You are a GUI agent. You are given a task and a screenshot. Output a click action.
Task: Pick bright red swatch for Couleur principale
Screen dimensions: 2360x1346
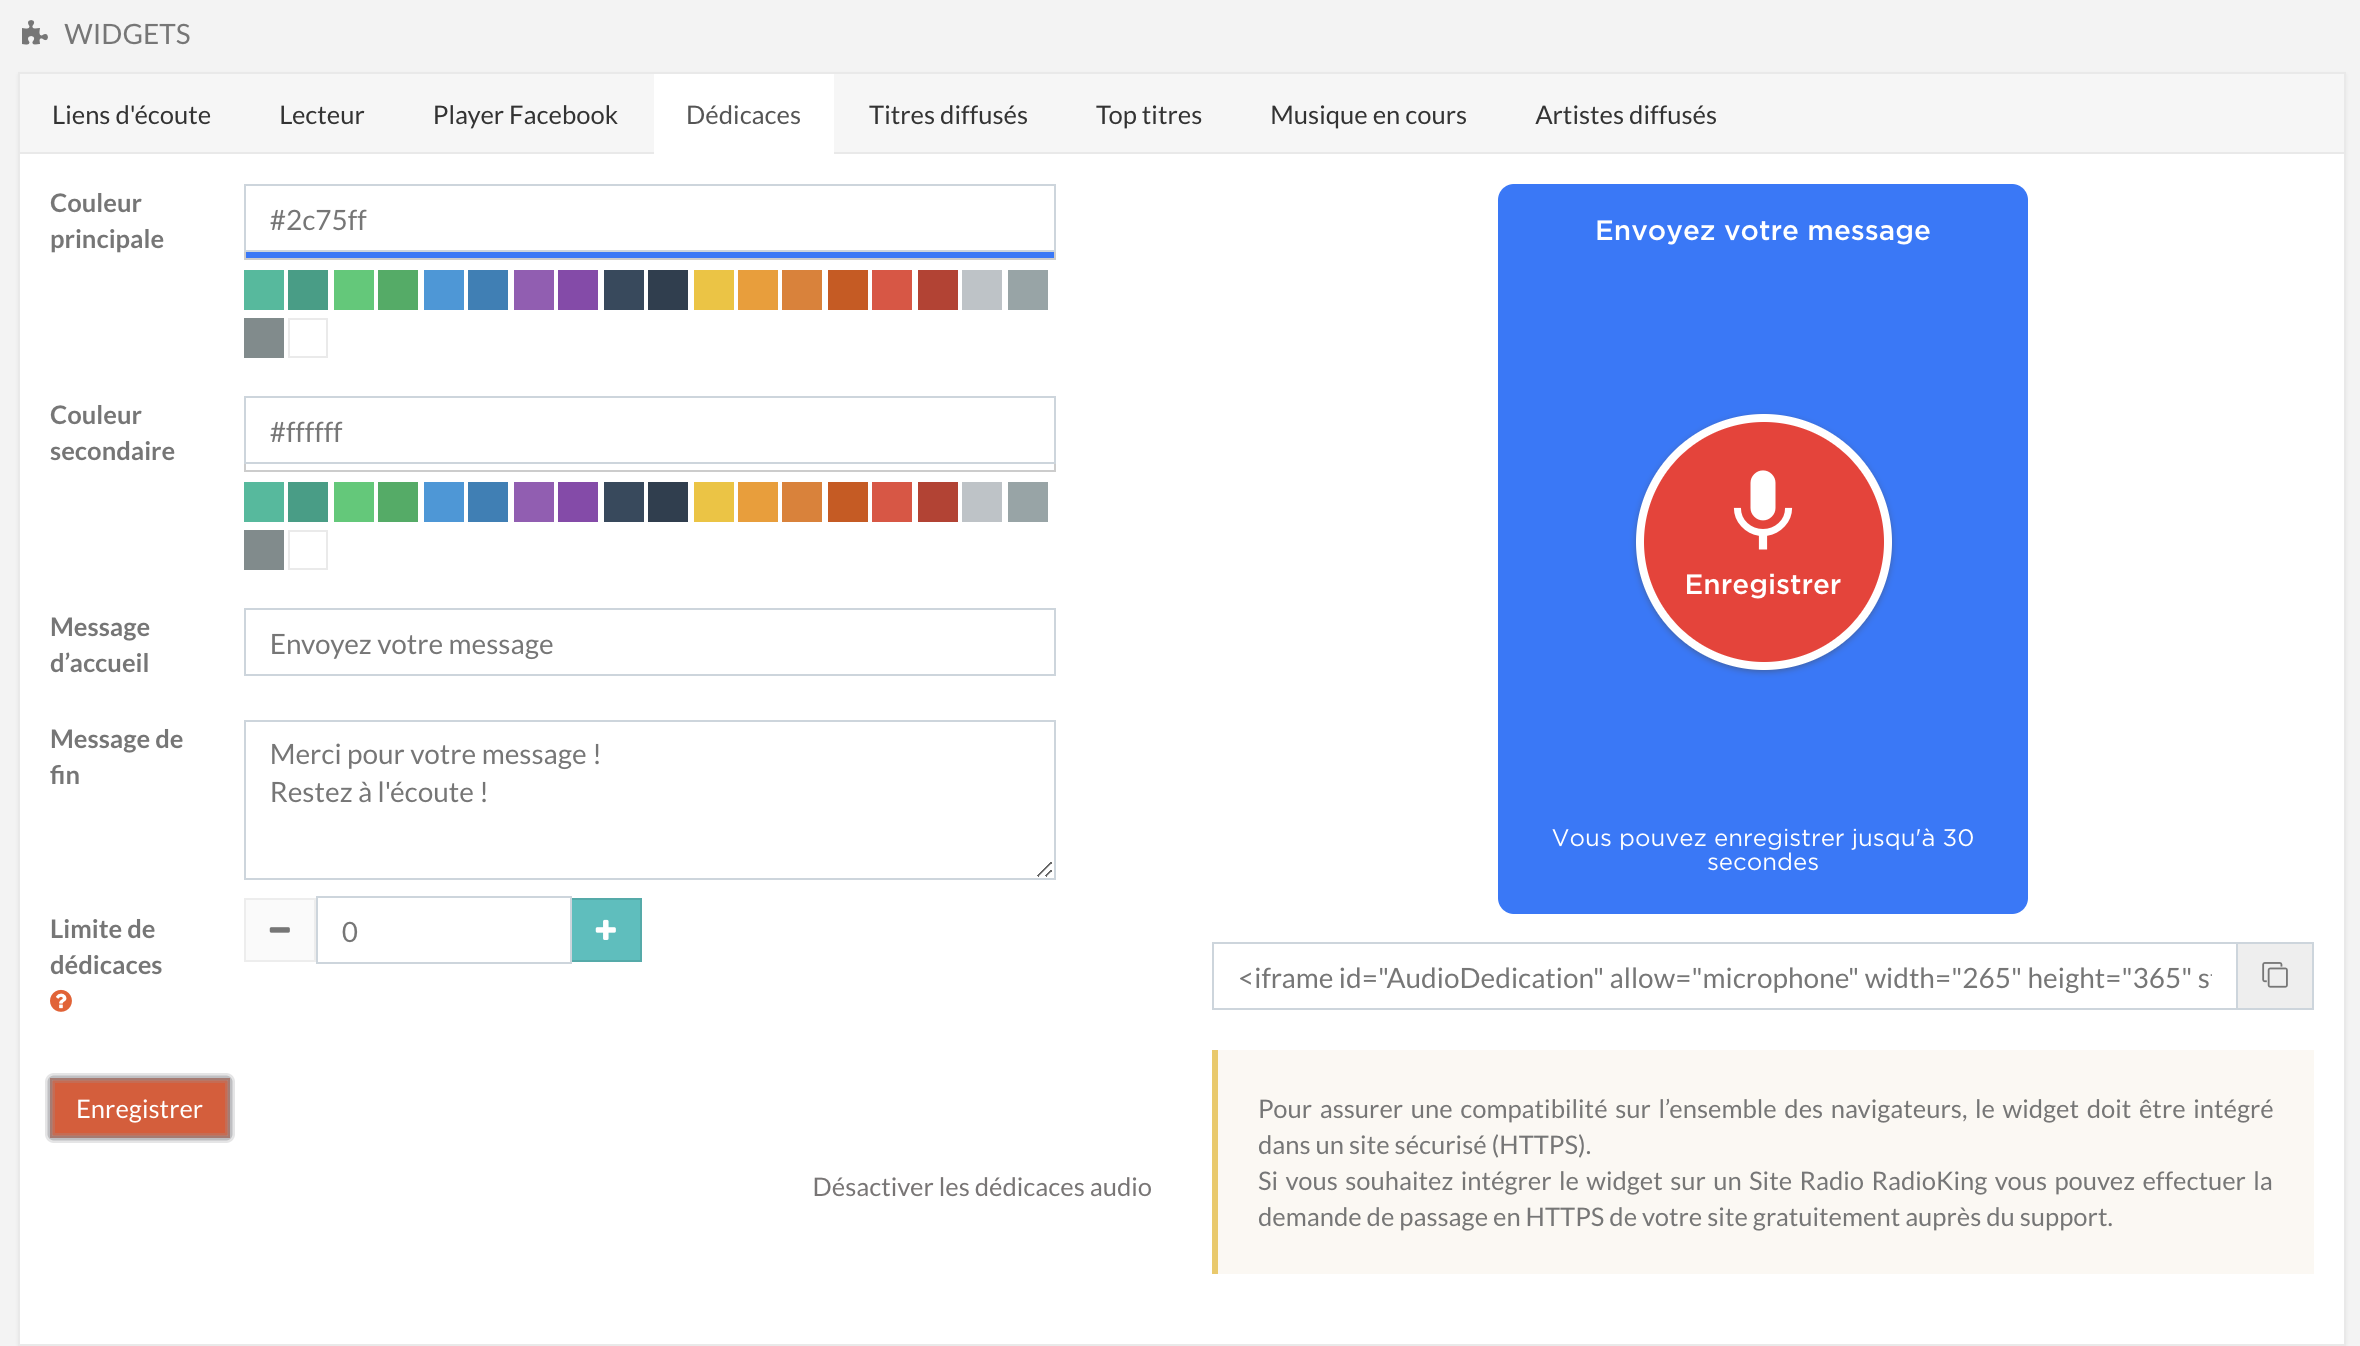892,290
